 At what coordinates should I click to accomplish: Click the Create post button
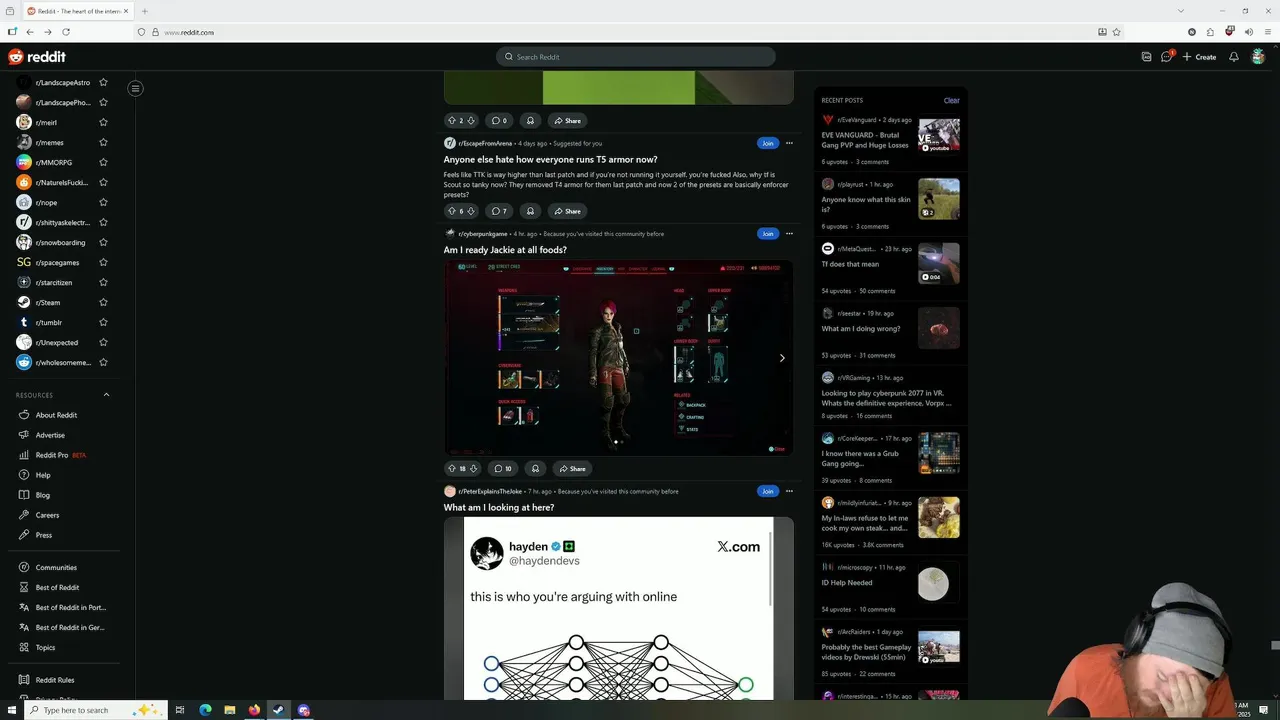[x=1199, y=57]
